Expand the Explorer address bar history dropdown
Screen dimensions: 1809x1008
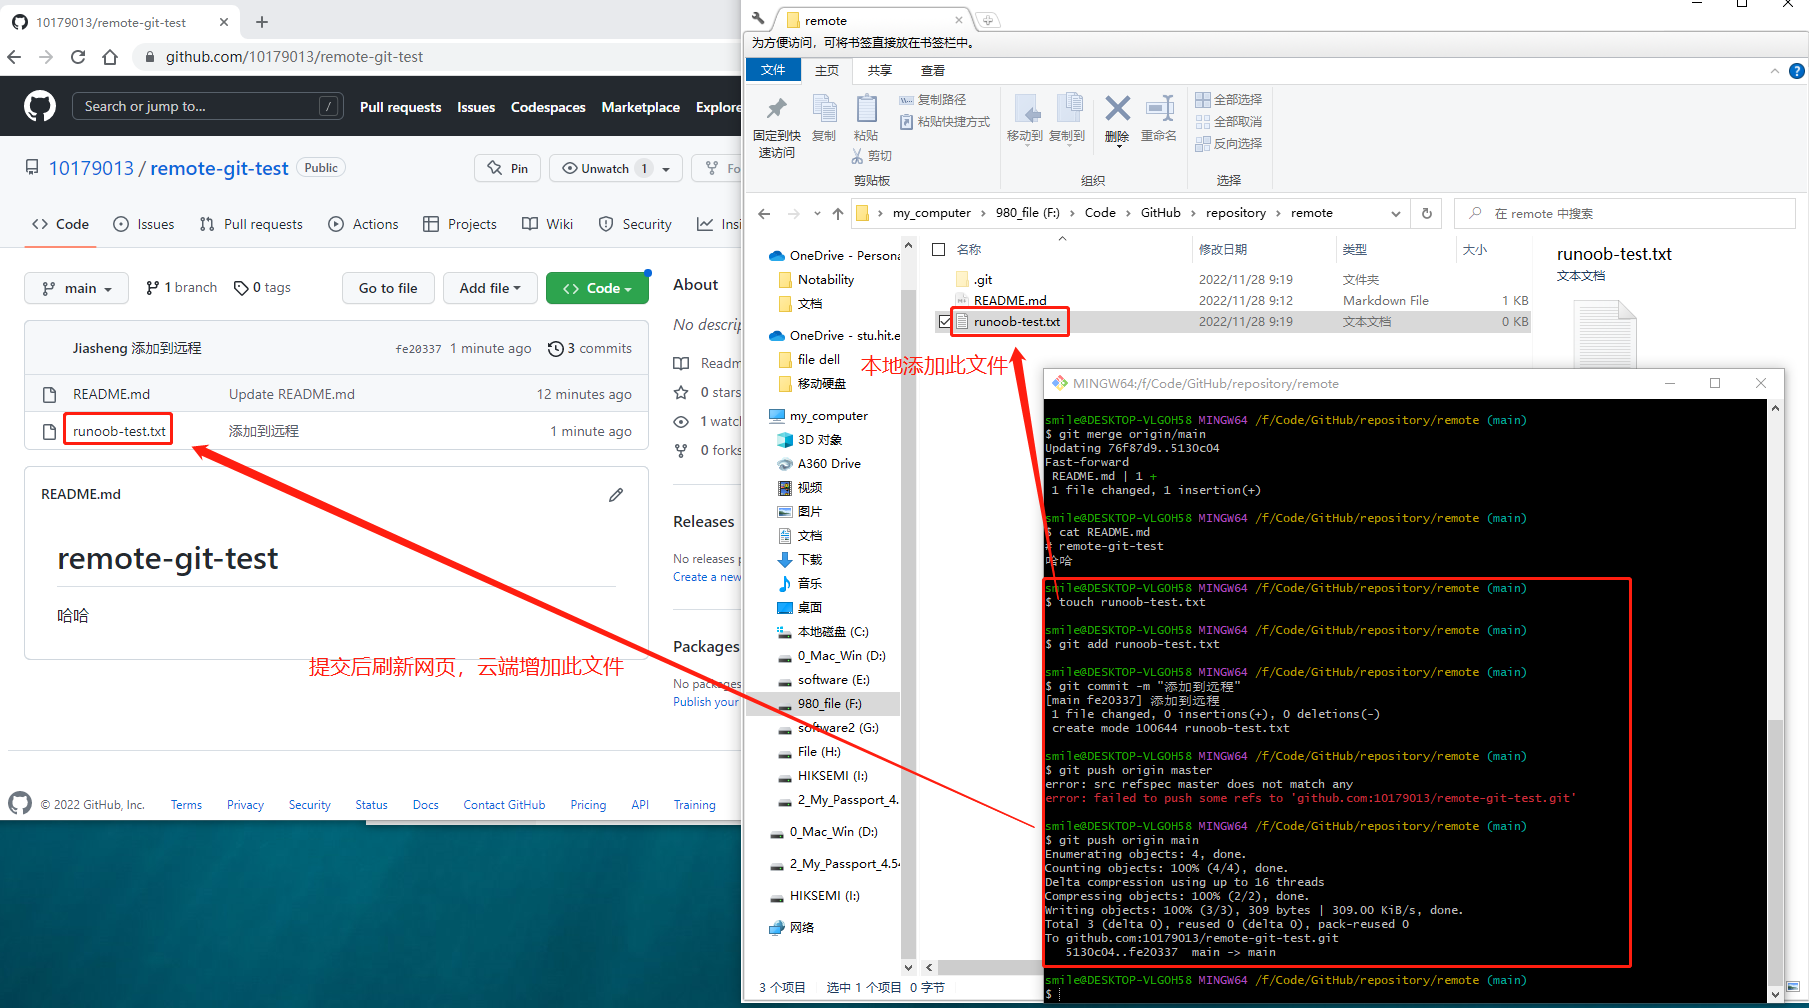pyautogui.click(x=1396, y=213)
